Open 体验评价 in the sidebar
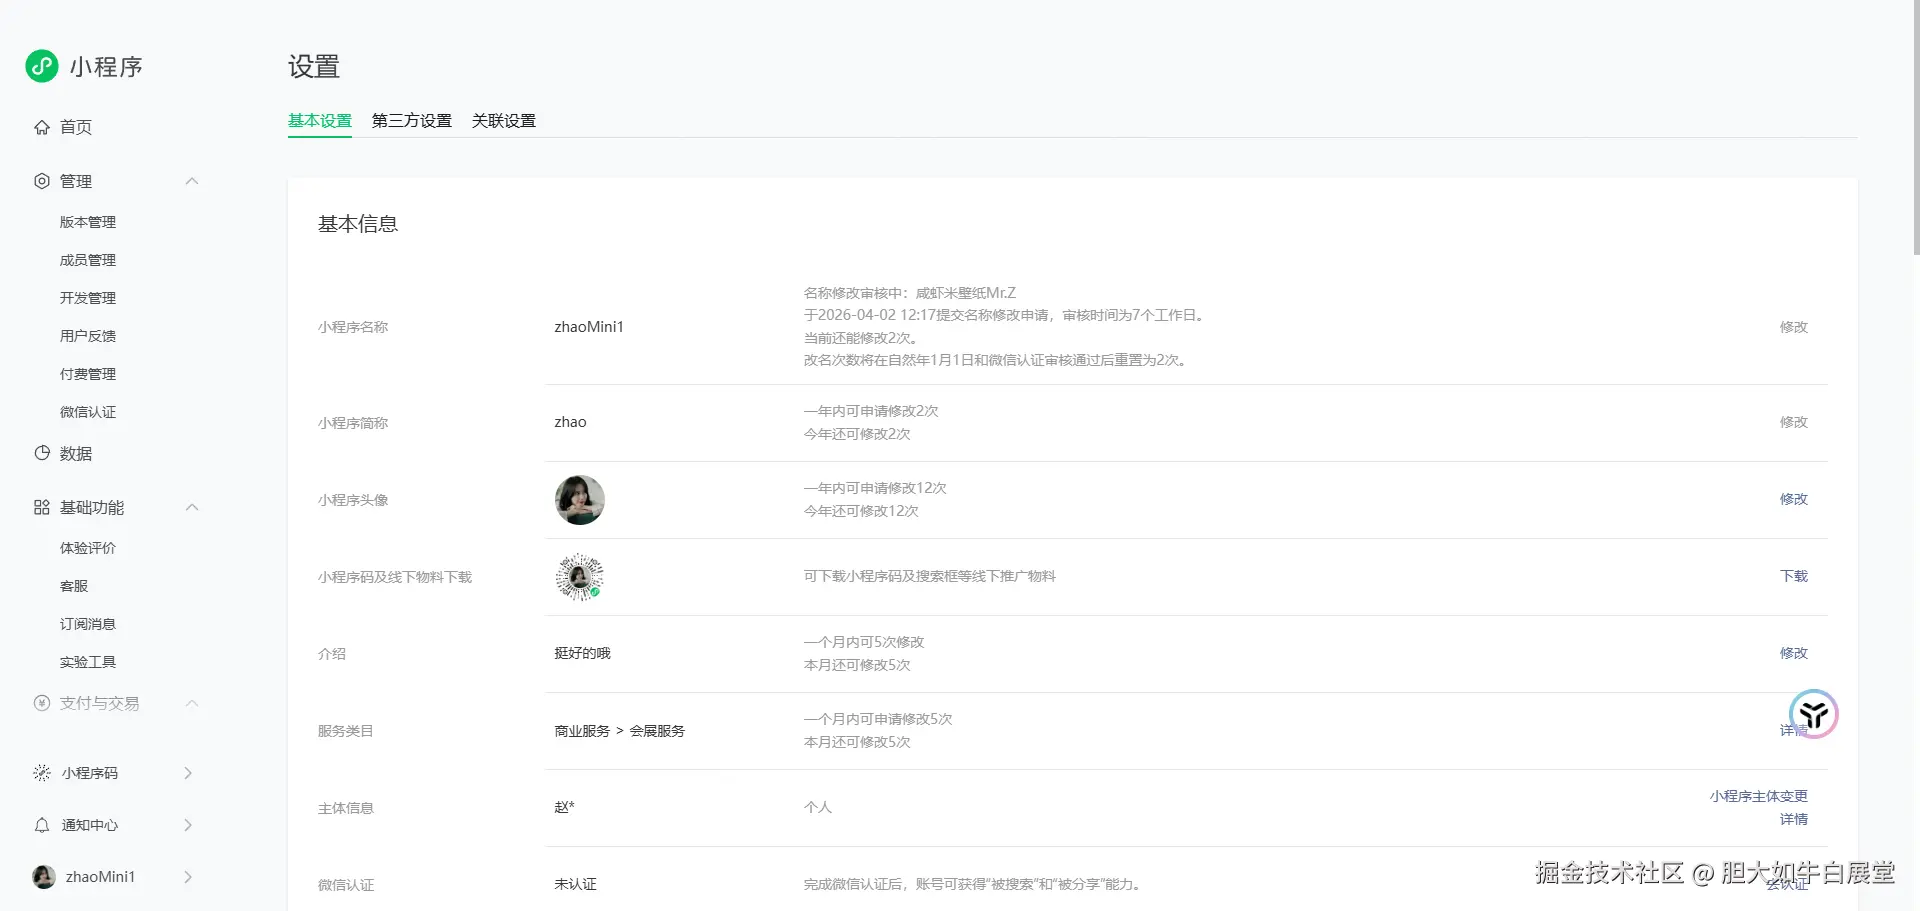Viewport: 1920px width, 911px height. tap(88, 548)
